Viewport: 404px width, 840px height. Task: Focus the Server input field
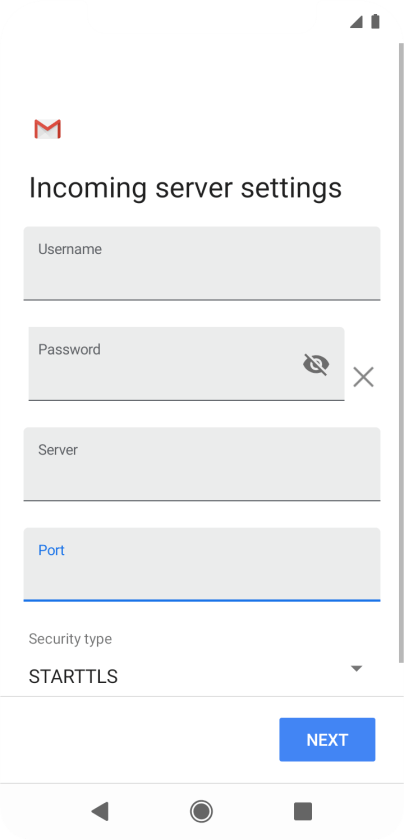click(x=202, y=464)
